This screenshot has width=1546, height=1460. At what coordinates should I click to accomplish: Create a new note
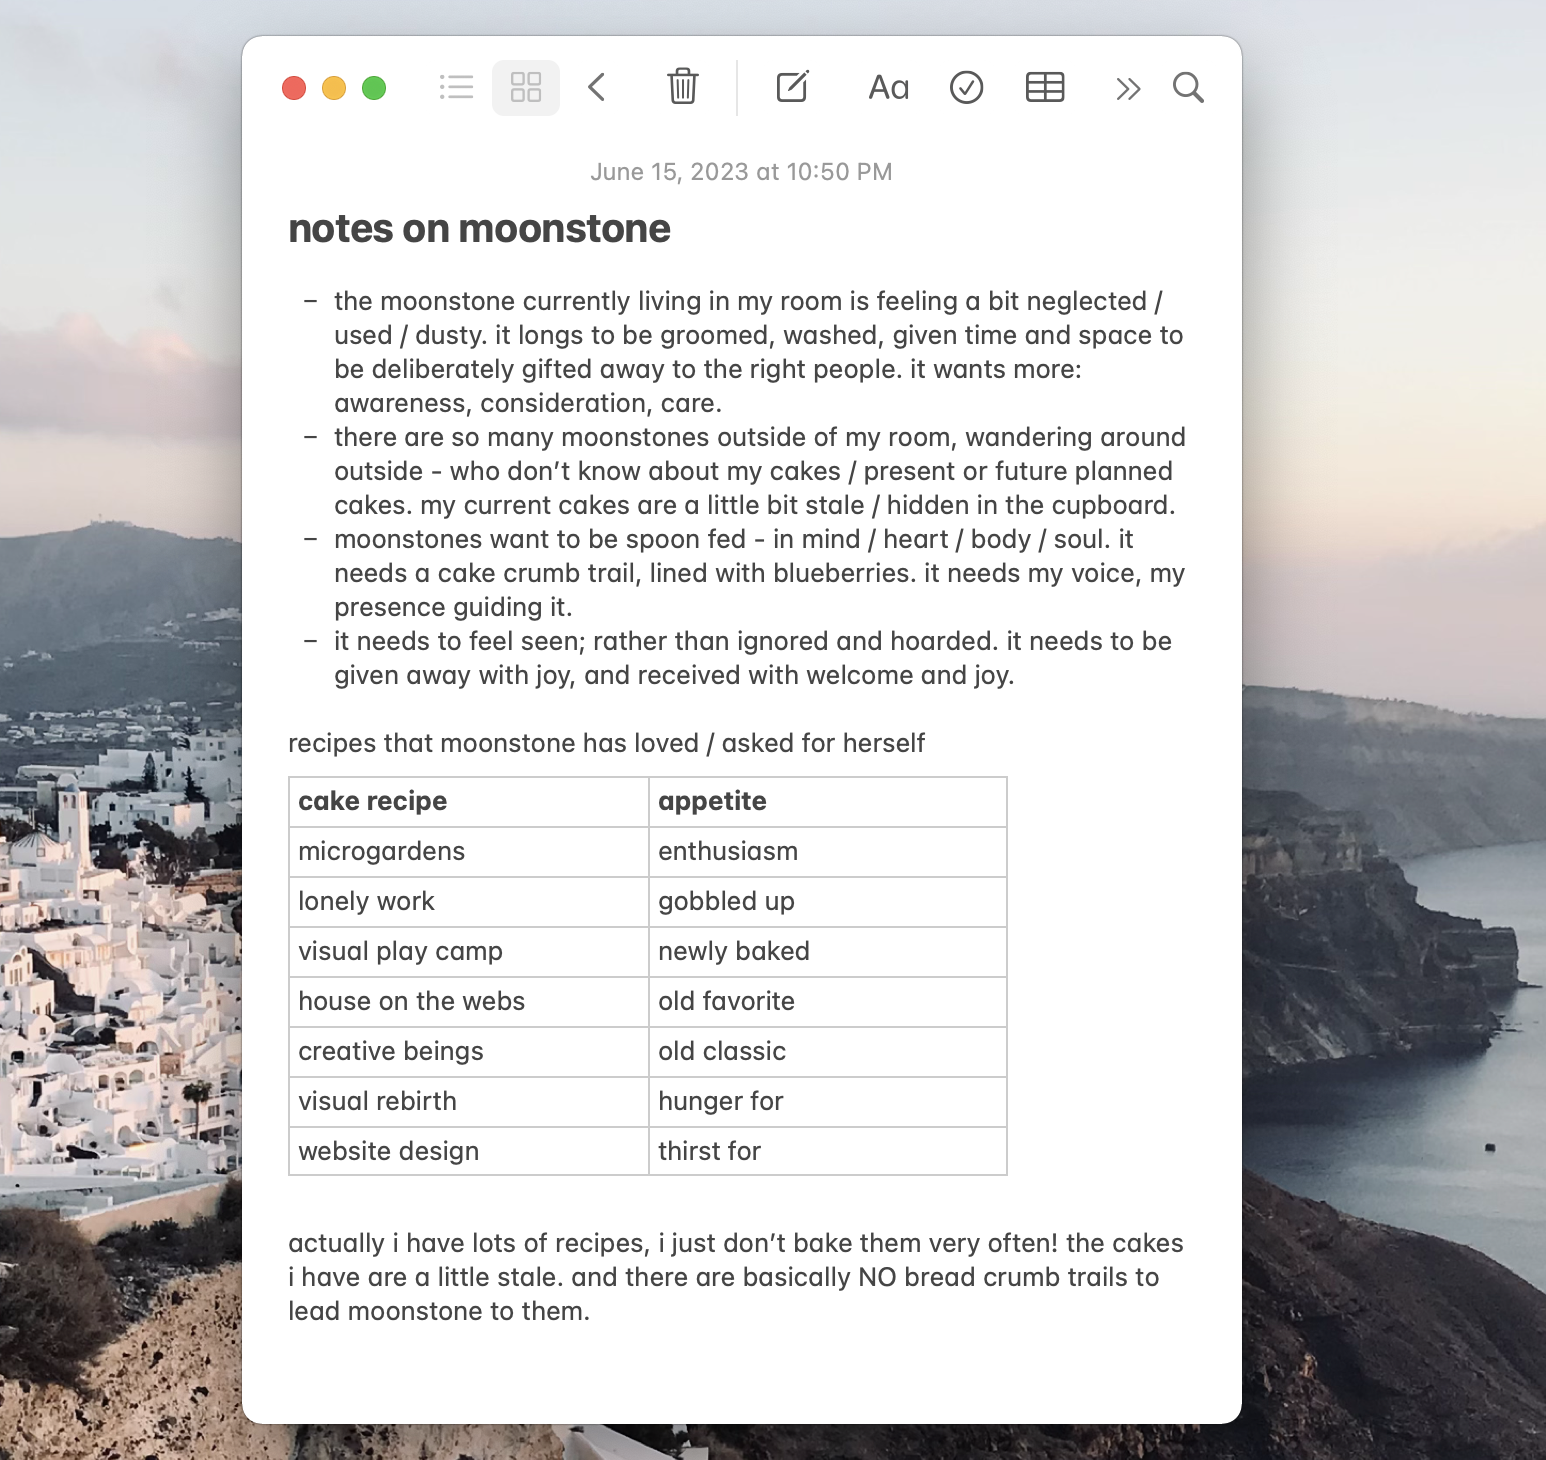792,87
